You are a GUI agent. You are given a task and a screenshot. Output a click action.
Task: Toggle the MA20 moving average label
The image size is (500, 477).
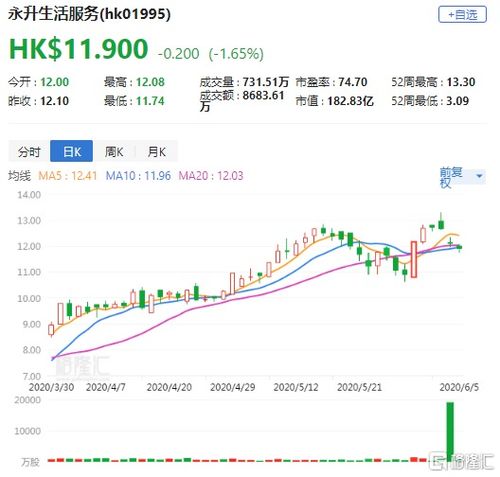click(211, 176)
